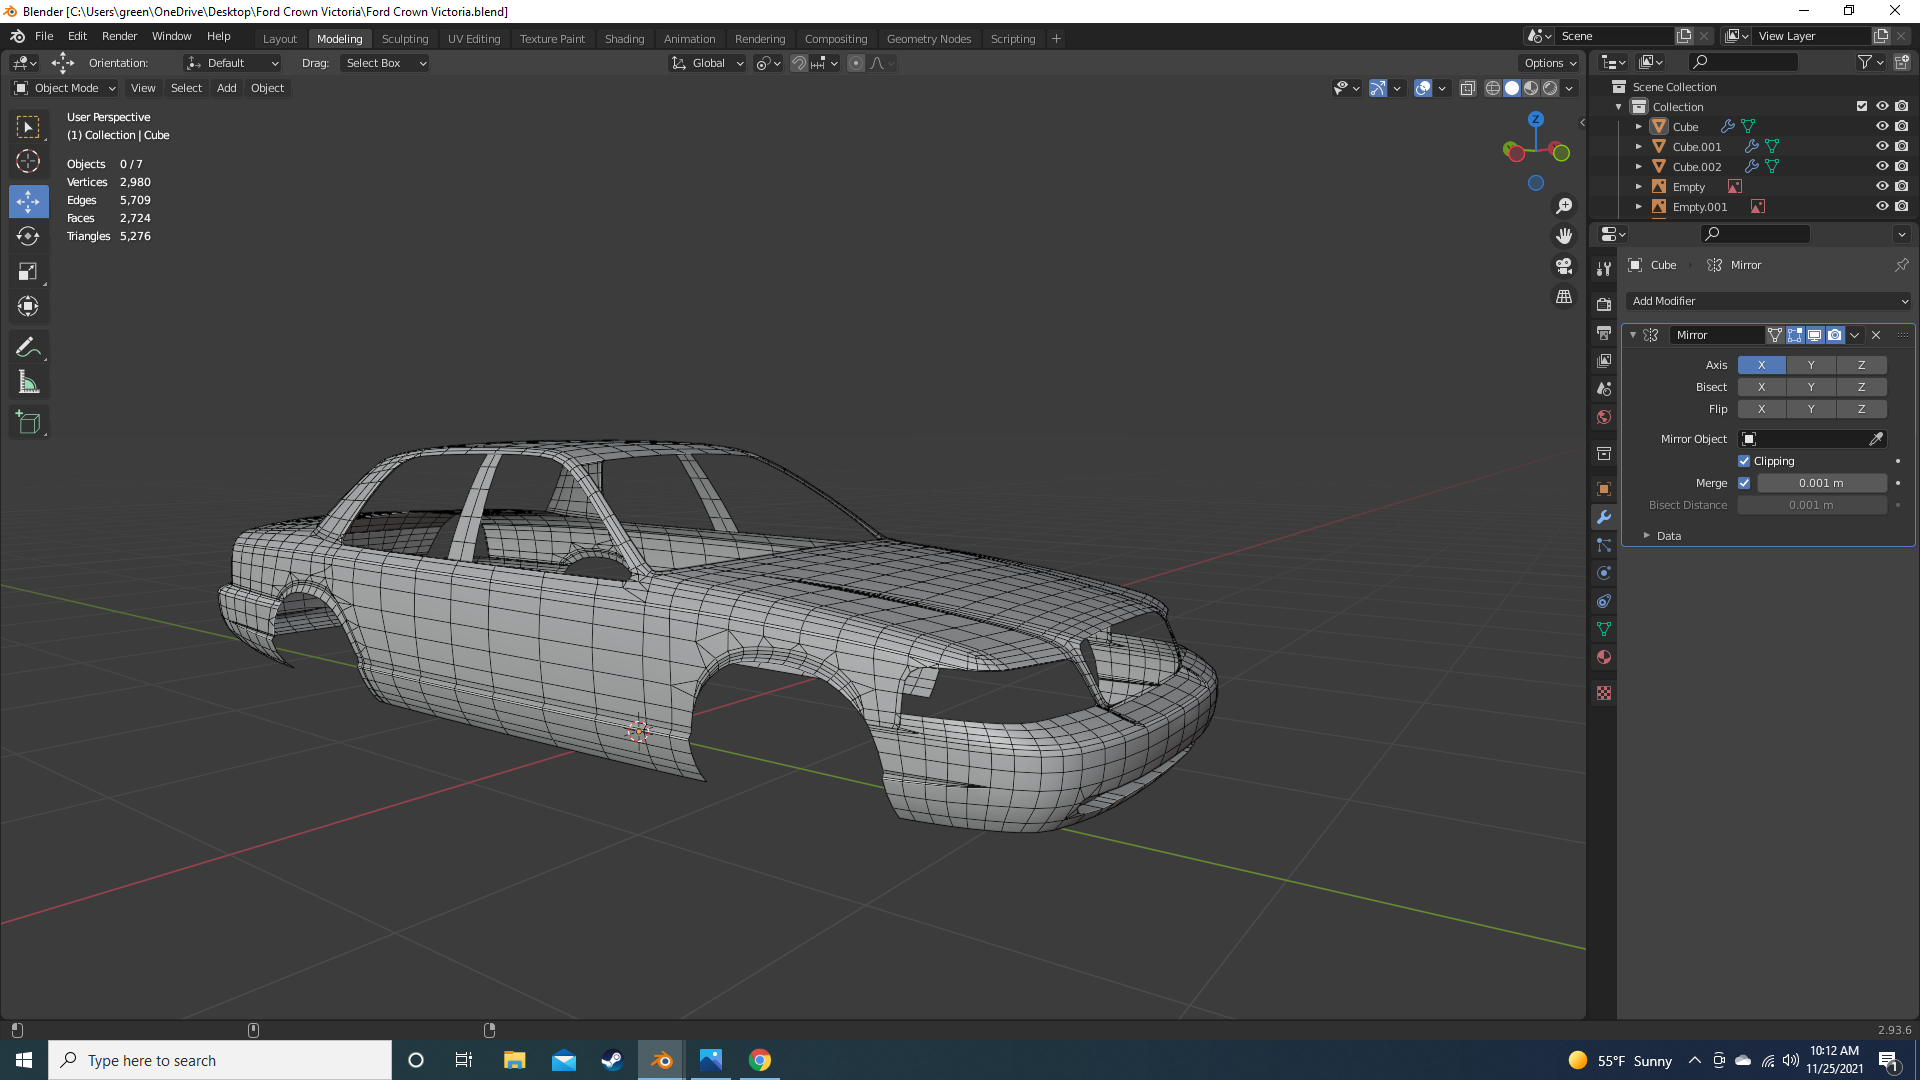This screenshot has height=1080, width=1920.
Task: Select the Annotate tool
Action: click(x=28, y=347)
